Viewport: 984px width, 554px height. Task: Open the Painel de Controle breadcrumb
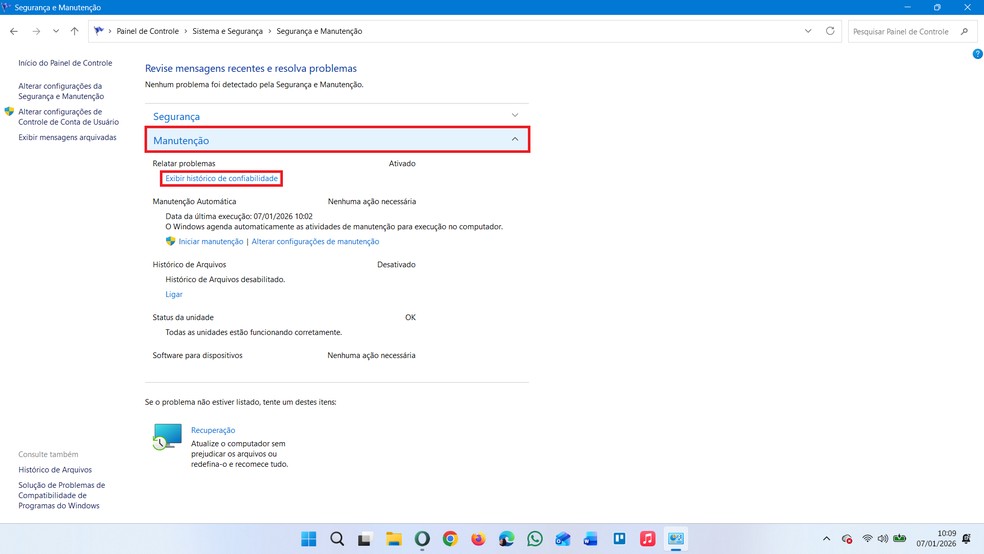[x=147, y=31]
